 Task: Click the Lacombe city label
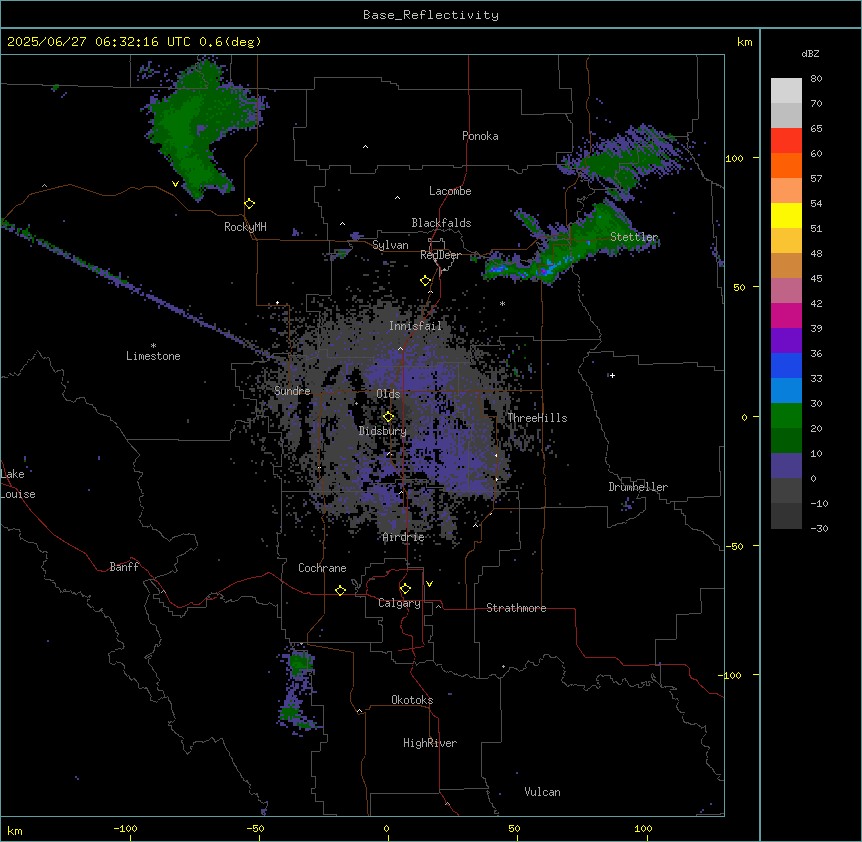[x=450, y=191]
